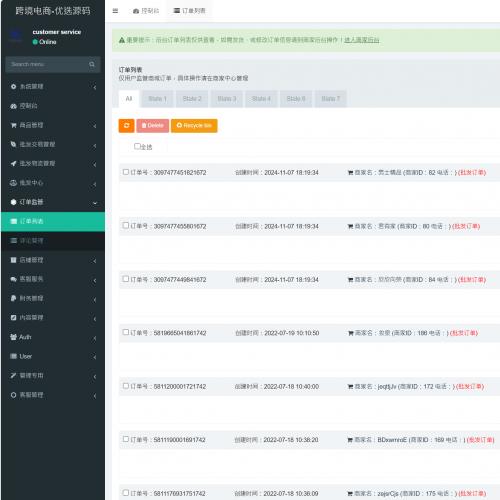Select the All orders tab
The image size is (500, 500).
[x=129, y=99]
